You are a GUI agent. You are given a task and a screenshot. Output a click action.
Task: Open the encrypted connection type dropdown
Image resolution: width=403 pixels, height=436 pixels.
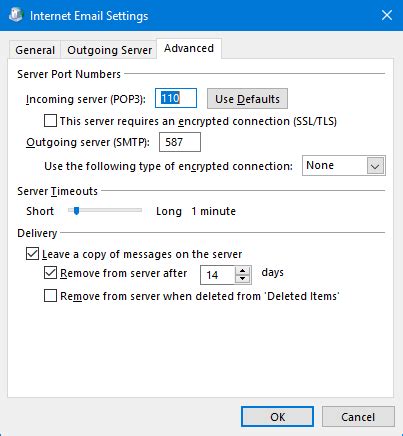[x=344, y=165]
